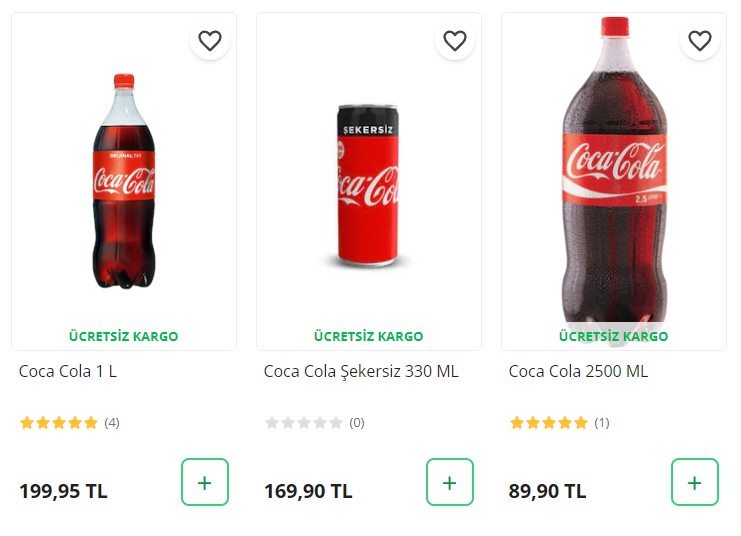The height and width of the screenshot is (536, 741).
Task: Click ÜCRETSİZ KARGO label on 1 L bottle
Action: (x=124, y=336)
